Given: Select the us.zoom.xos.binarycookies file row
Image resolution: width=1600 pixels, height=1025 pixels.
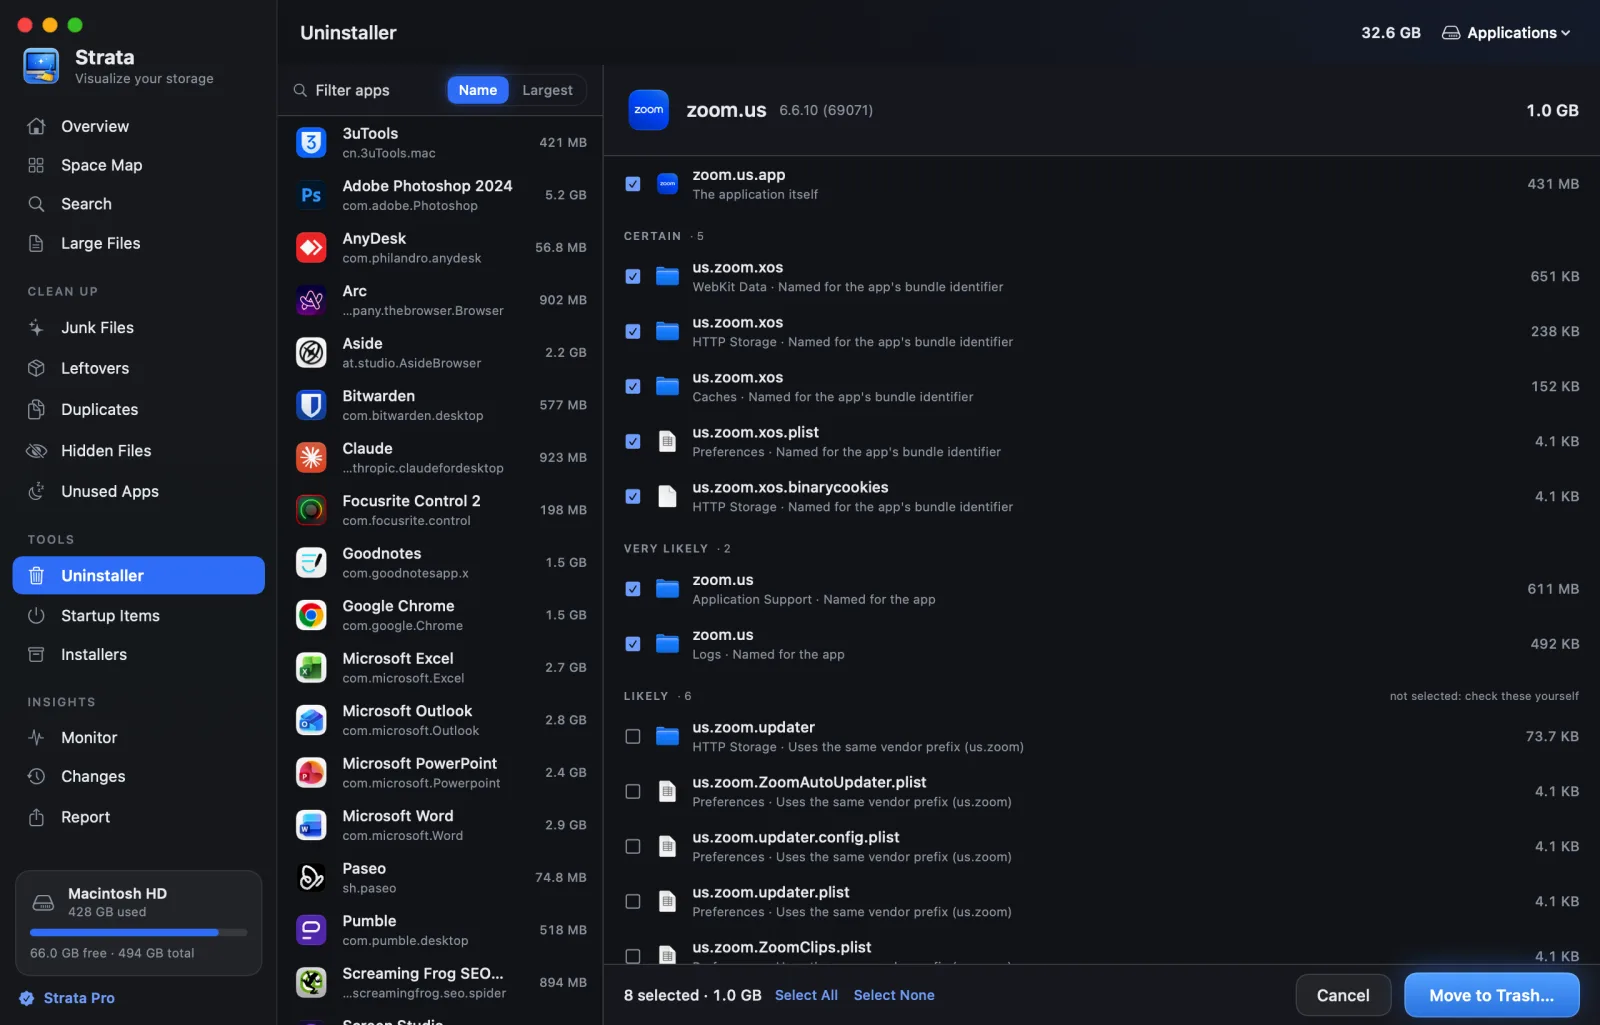Looking at the screenshot, I should [x=1101, y=496].
